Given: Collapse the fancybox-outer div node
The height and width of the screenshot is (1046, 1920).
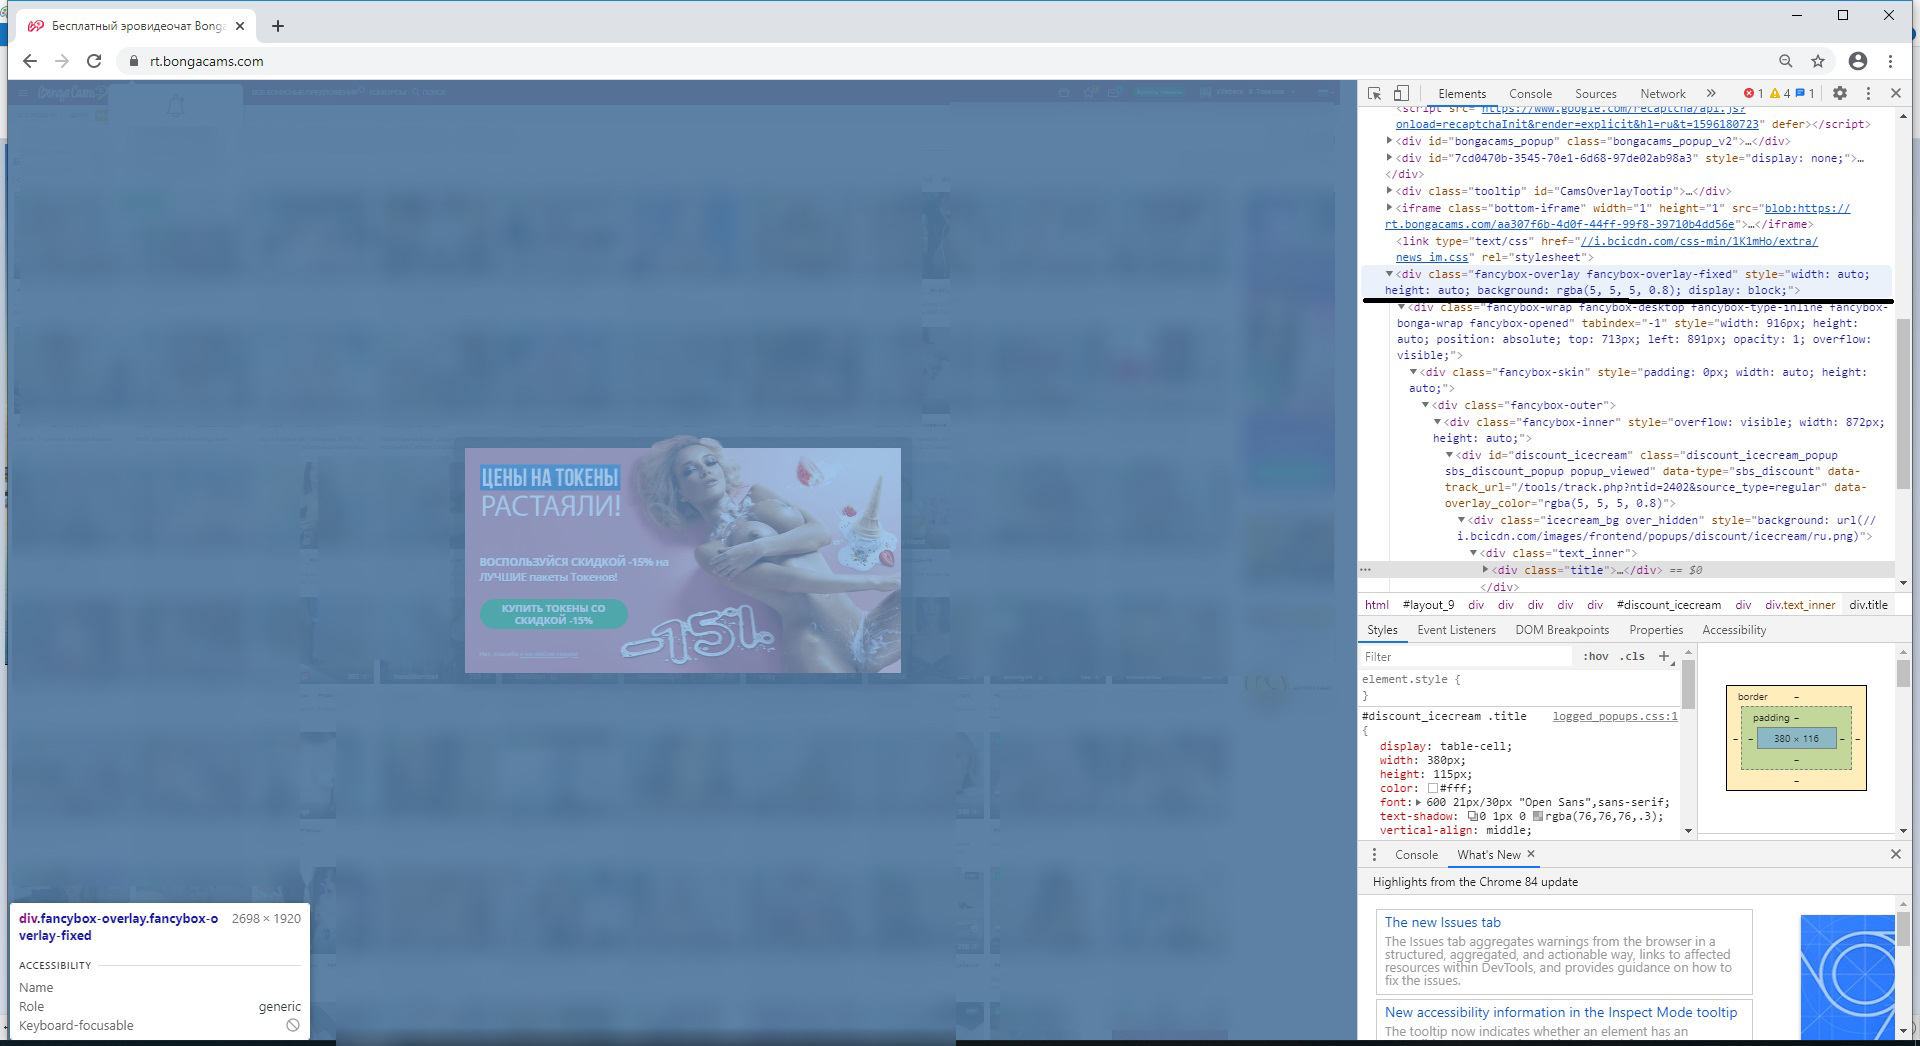Looking at the screenshot, I should [1426, 405].
